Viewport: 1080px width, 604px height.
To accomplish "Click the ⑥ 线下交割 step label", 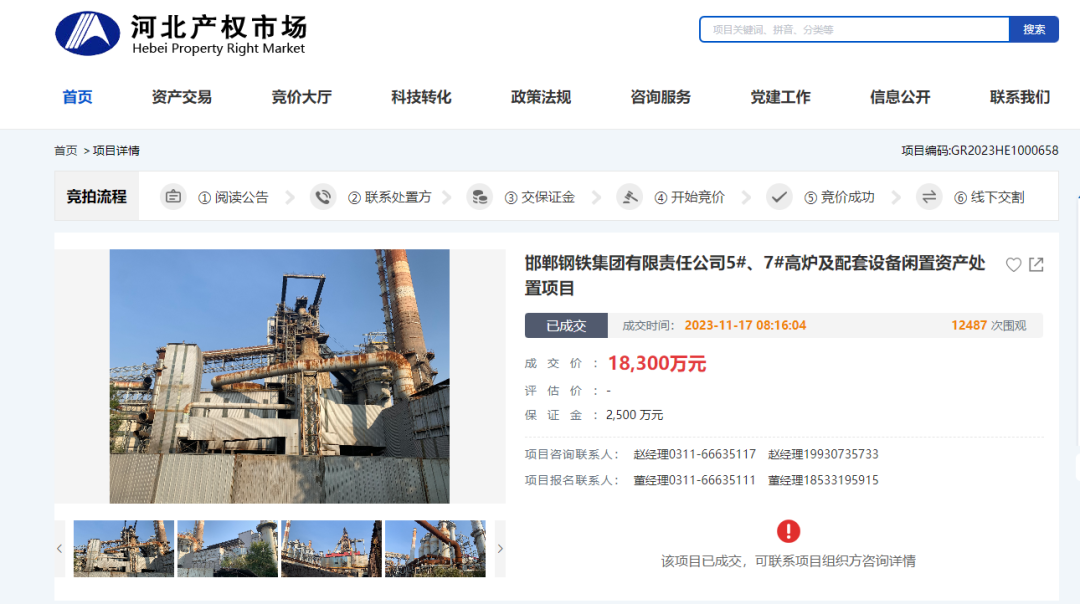I will point(989,198).
